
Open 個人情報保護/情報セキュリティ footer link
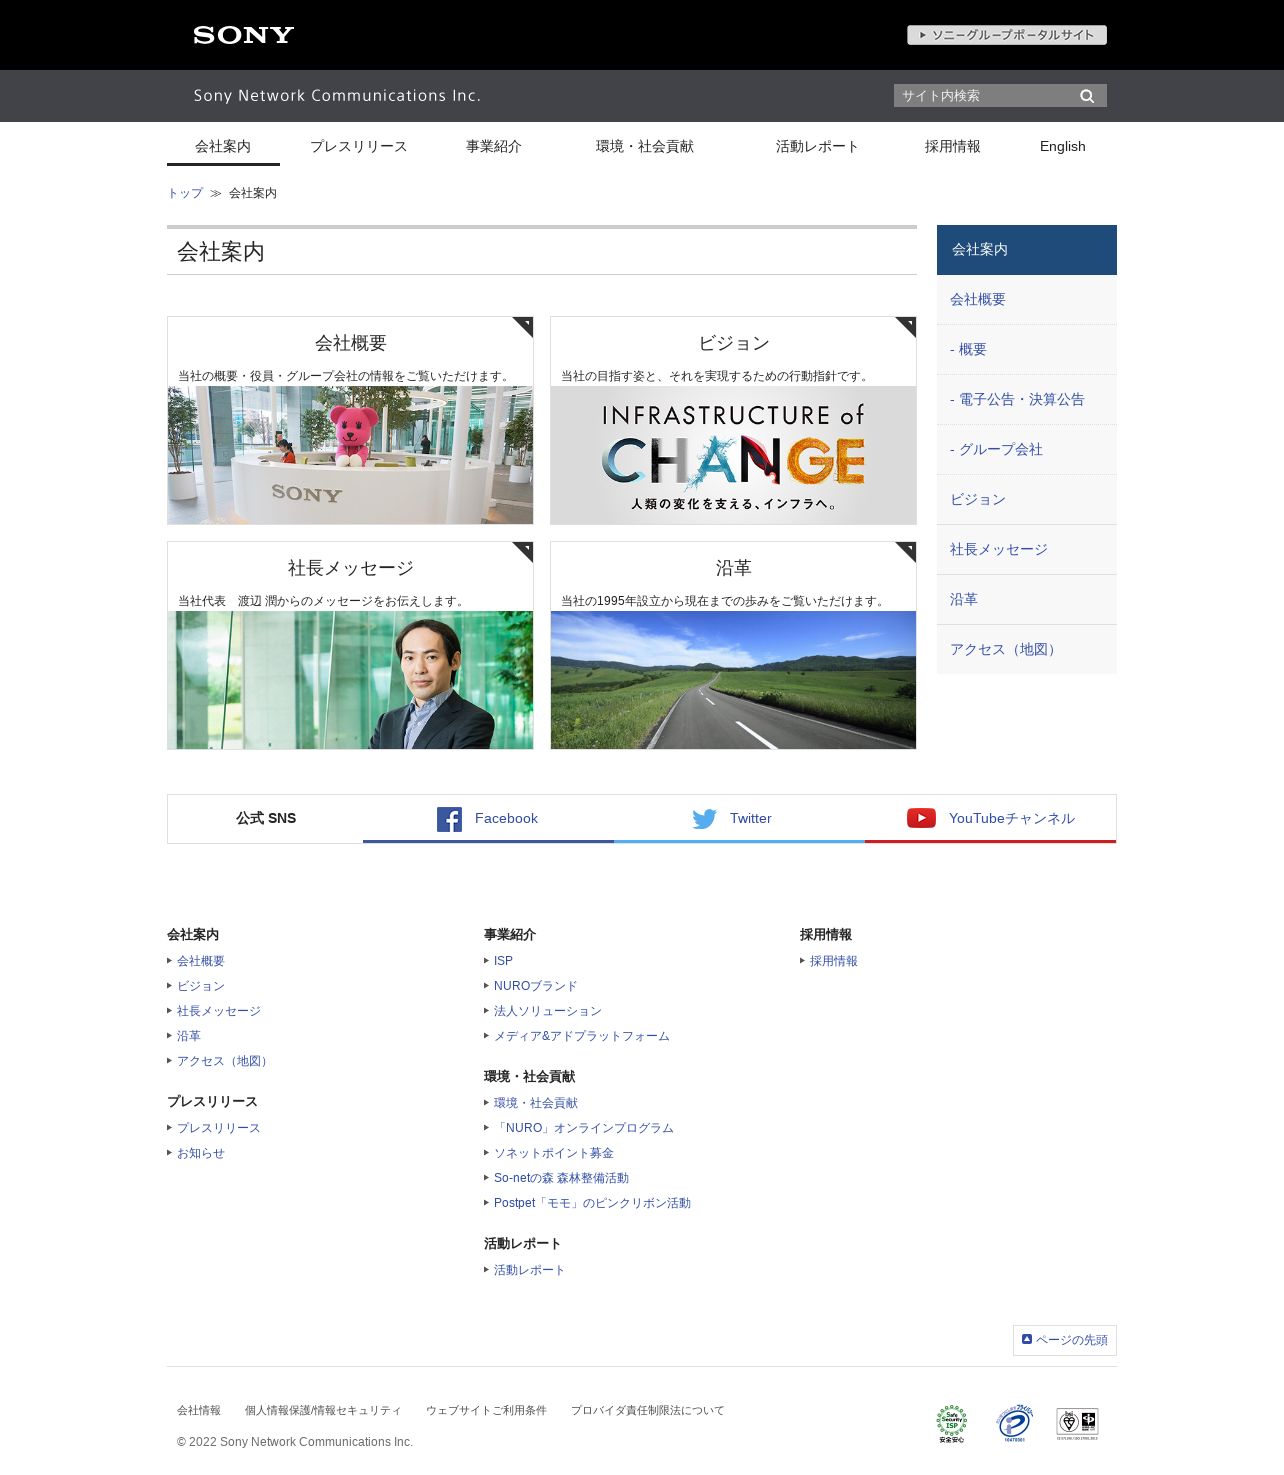[x=323, y=1411]
